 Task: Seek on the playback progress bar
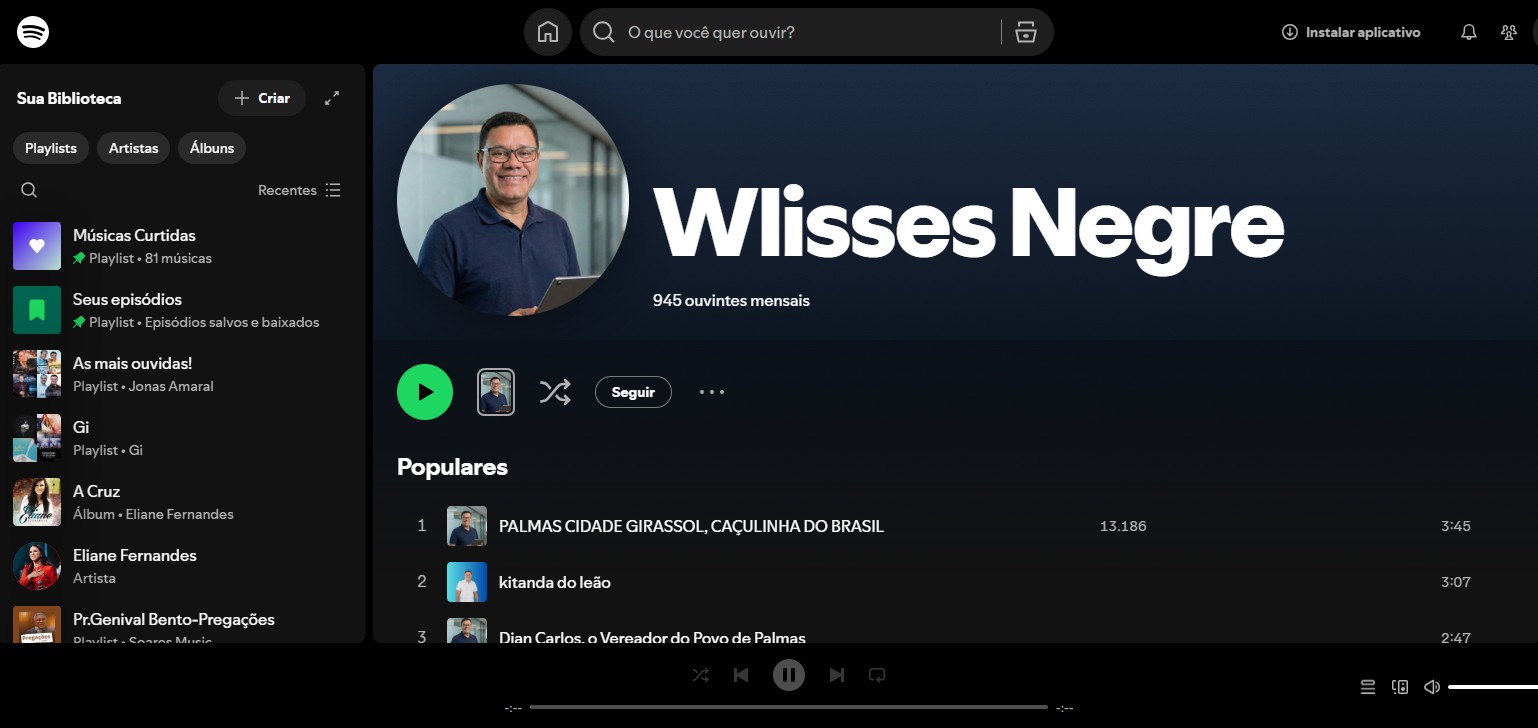[x=789, y=707]
